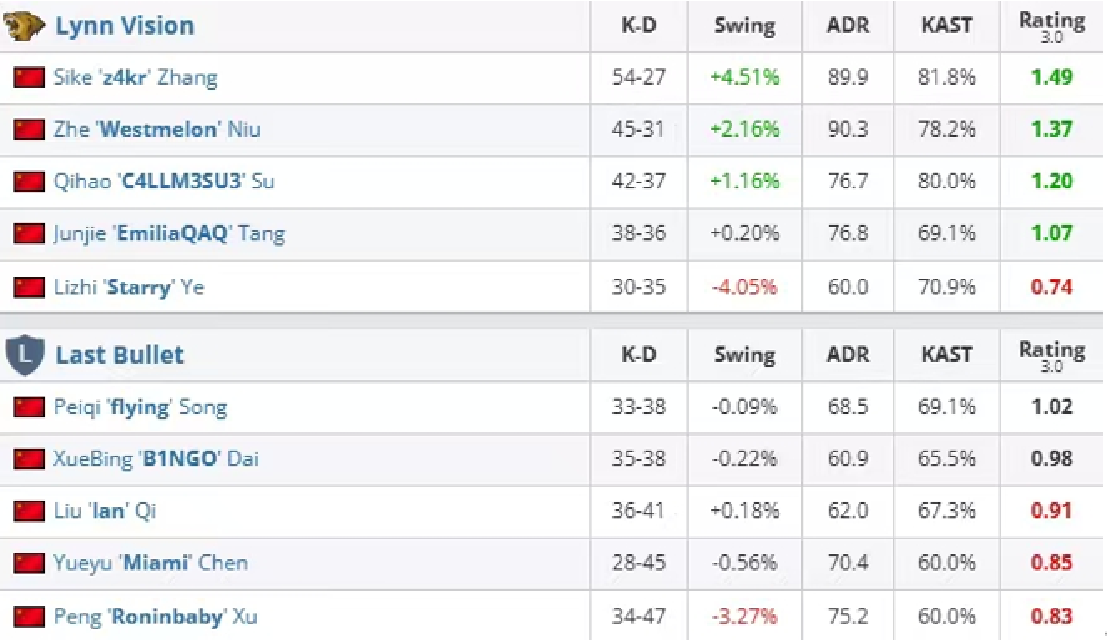Screen dimensions: 1107x640
Task: Open Junjie 'EmiliaQAQ' Tang's profile
Action: [169, 234]
